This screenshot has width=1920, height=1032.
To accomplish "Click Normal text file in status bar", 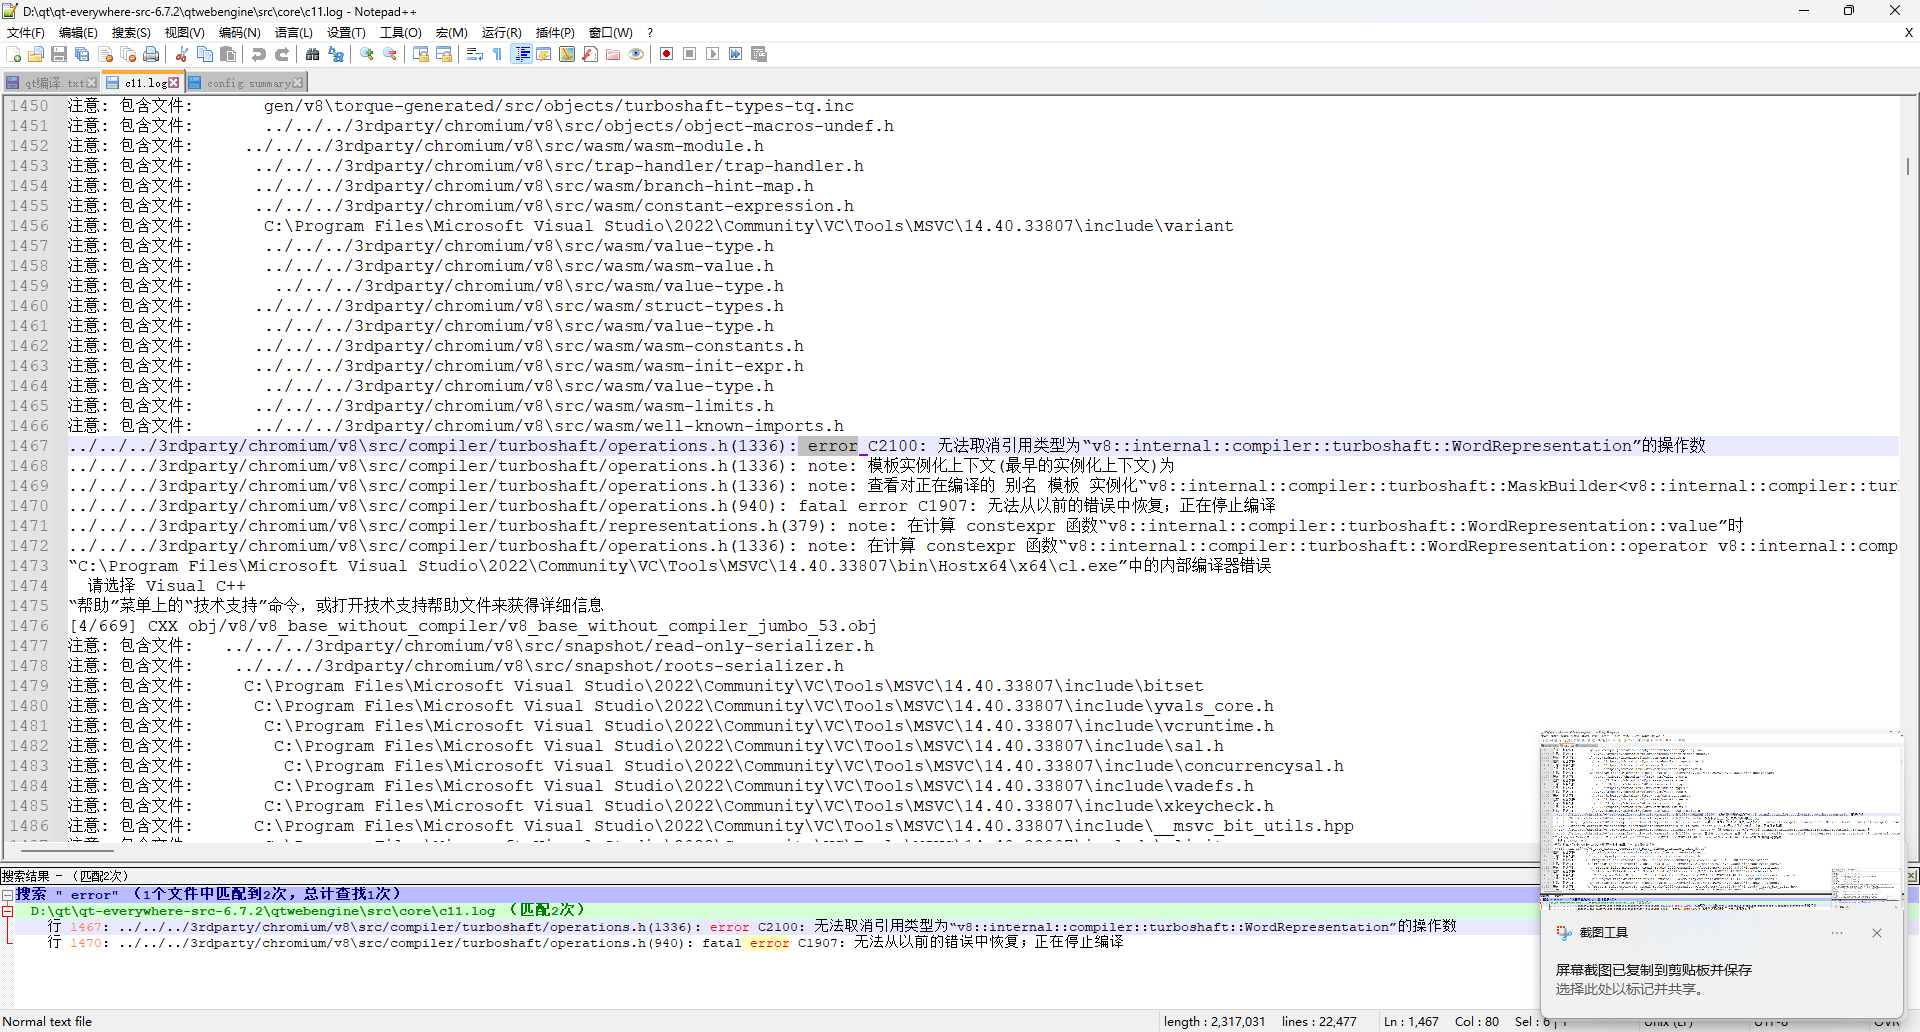I will click(x=48, y=1021).
